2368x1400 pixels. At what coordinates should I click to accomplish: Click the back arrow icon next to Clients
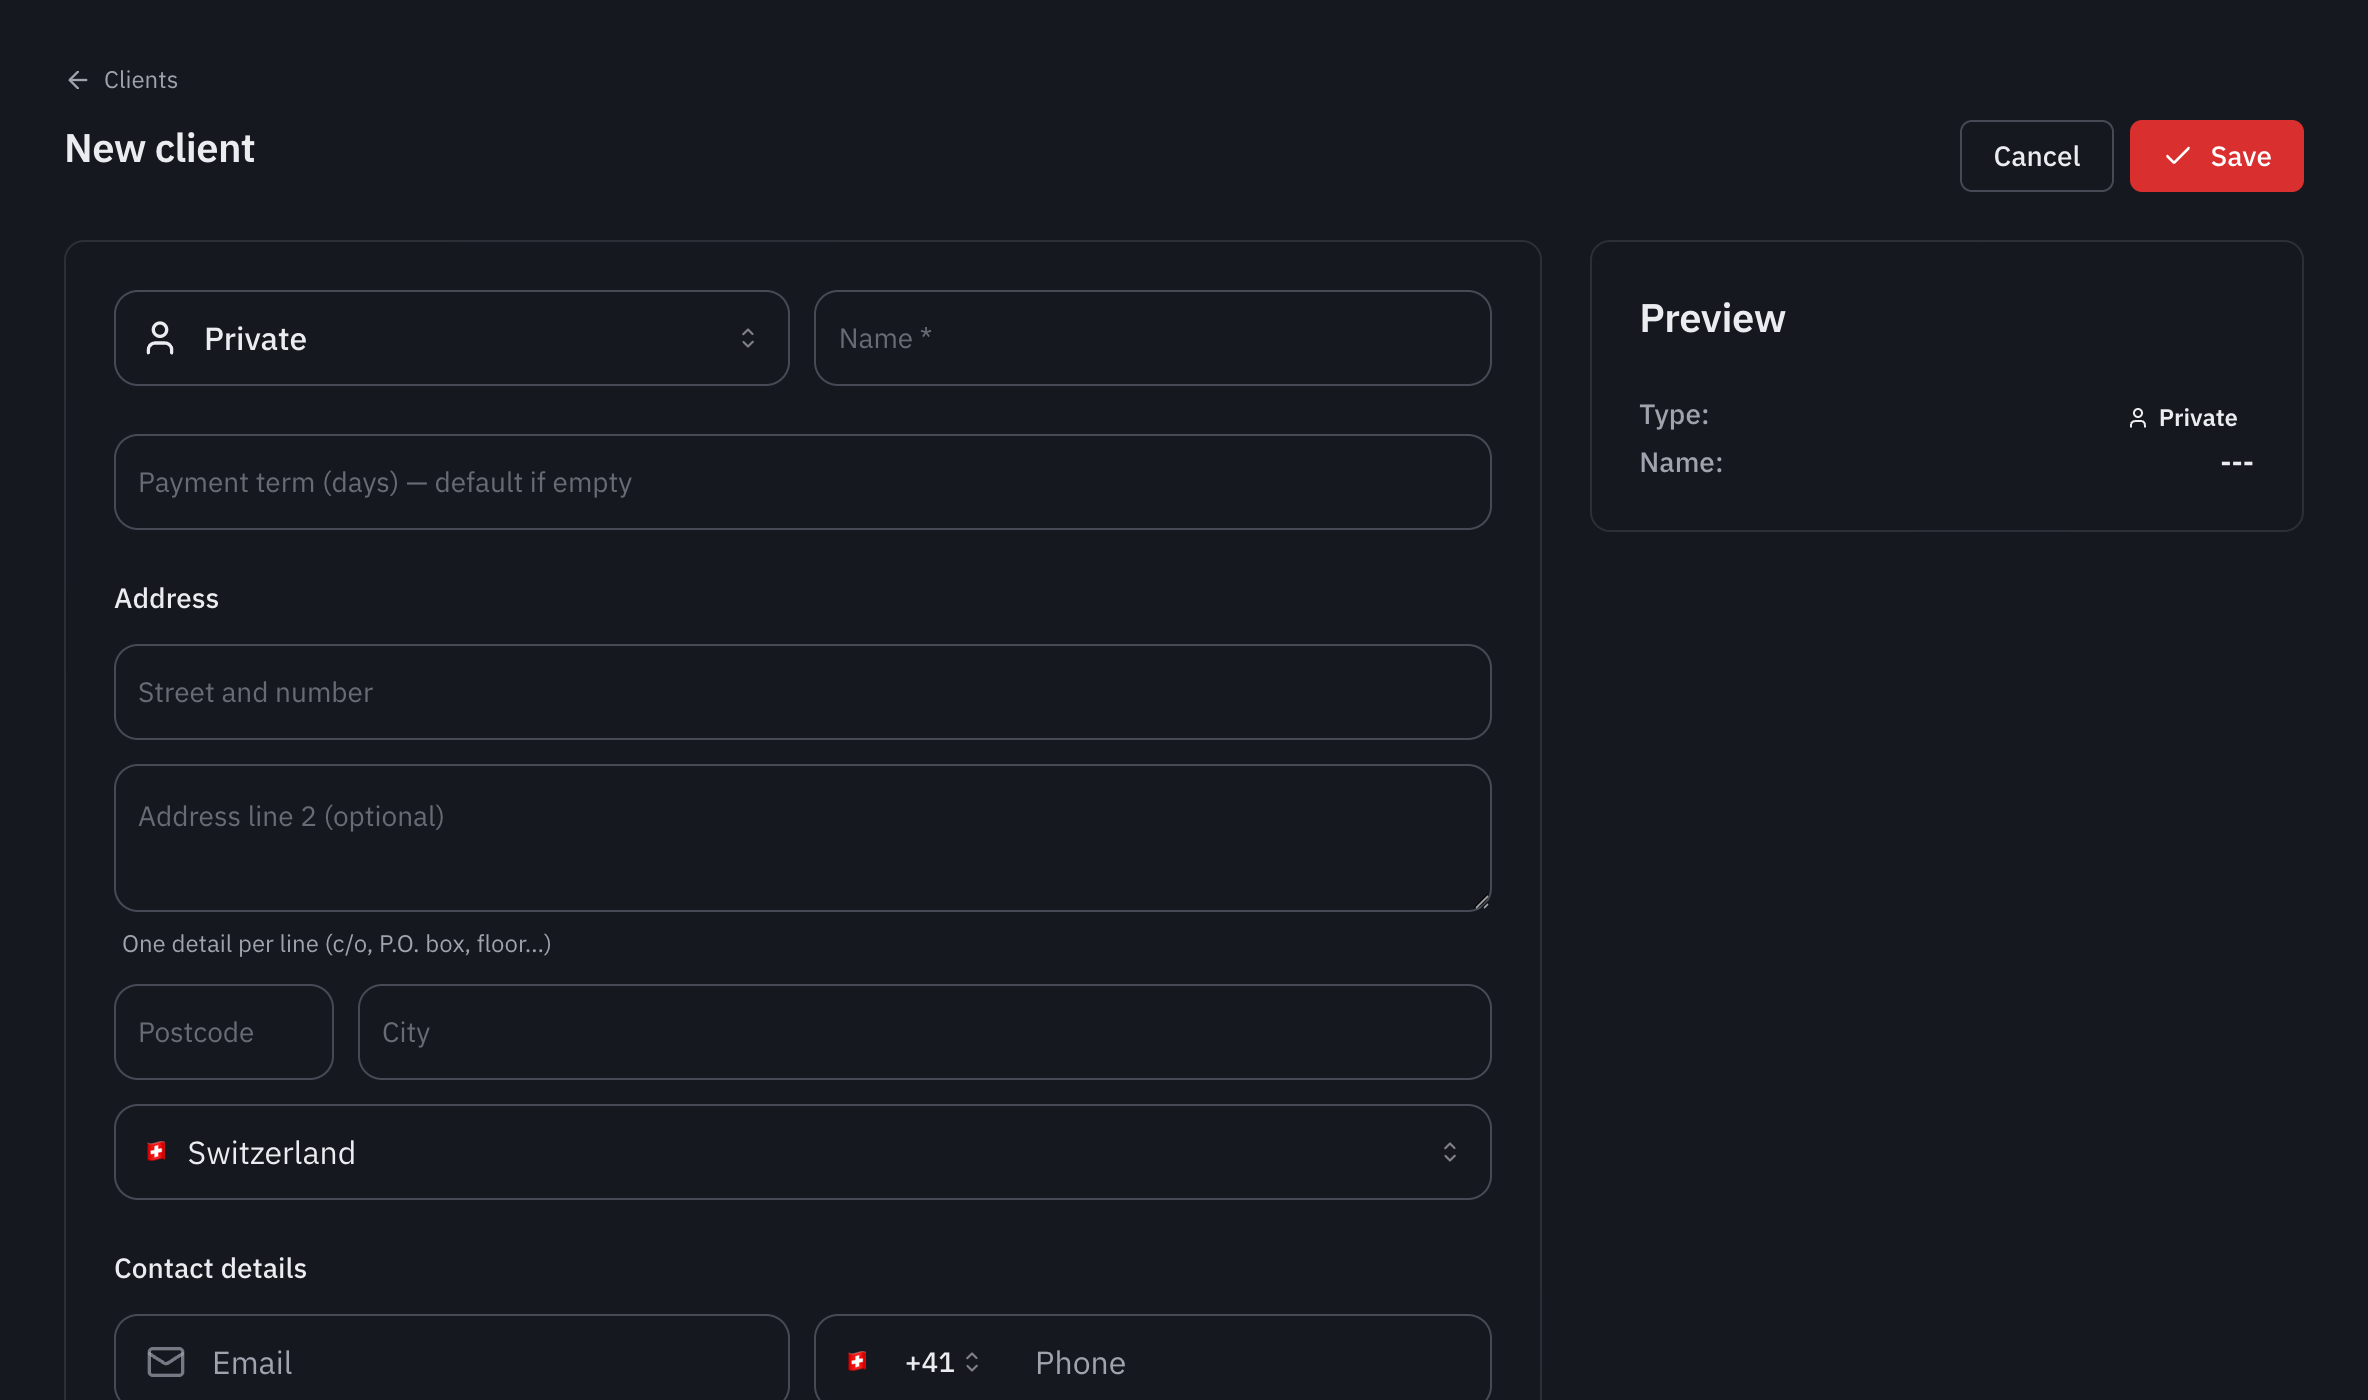tap(77, 80)
